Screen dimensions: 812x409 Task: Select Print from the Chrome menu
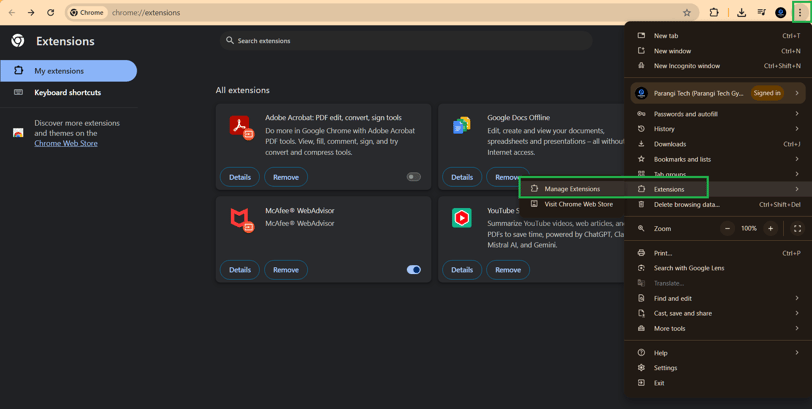pyautogui.click(x=718, y=253)
